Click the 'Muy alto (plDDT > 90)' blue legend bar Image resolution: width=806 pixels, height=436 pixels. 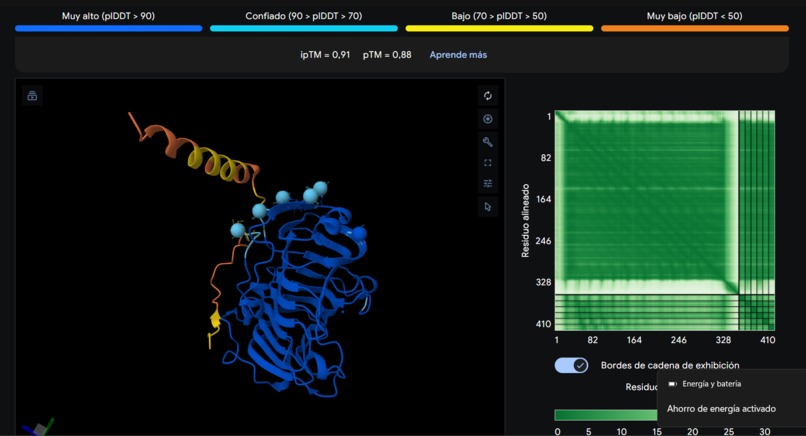click(108, 29)
